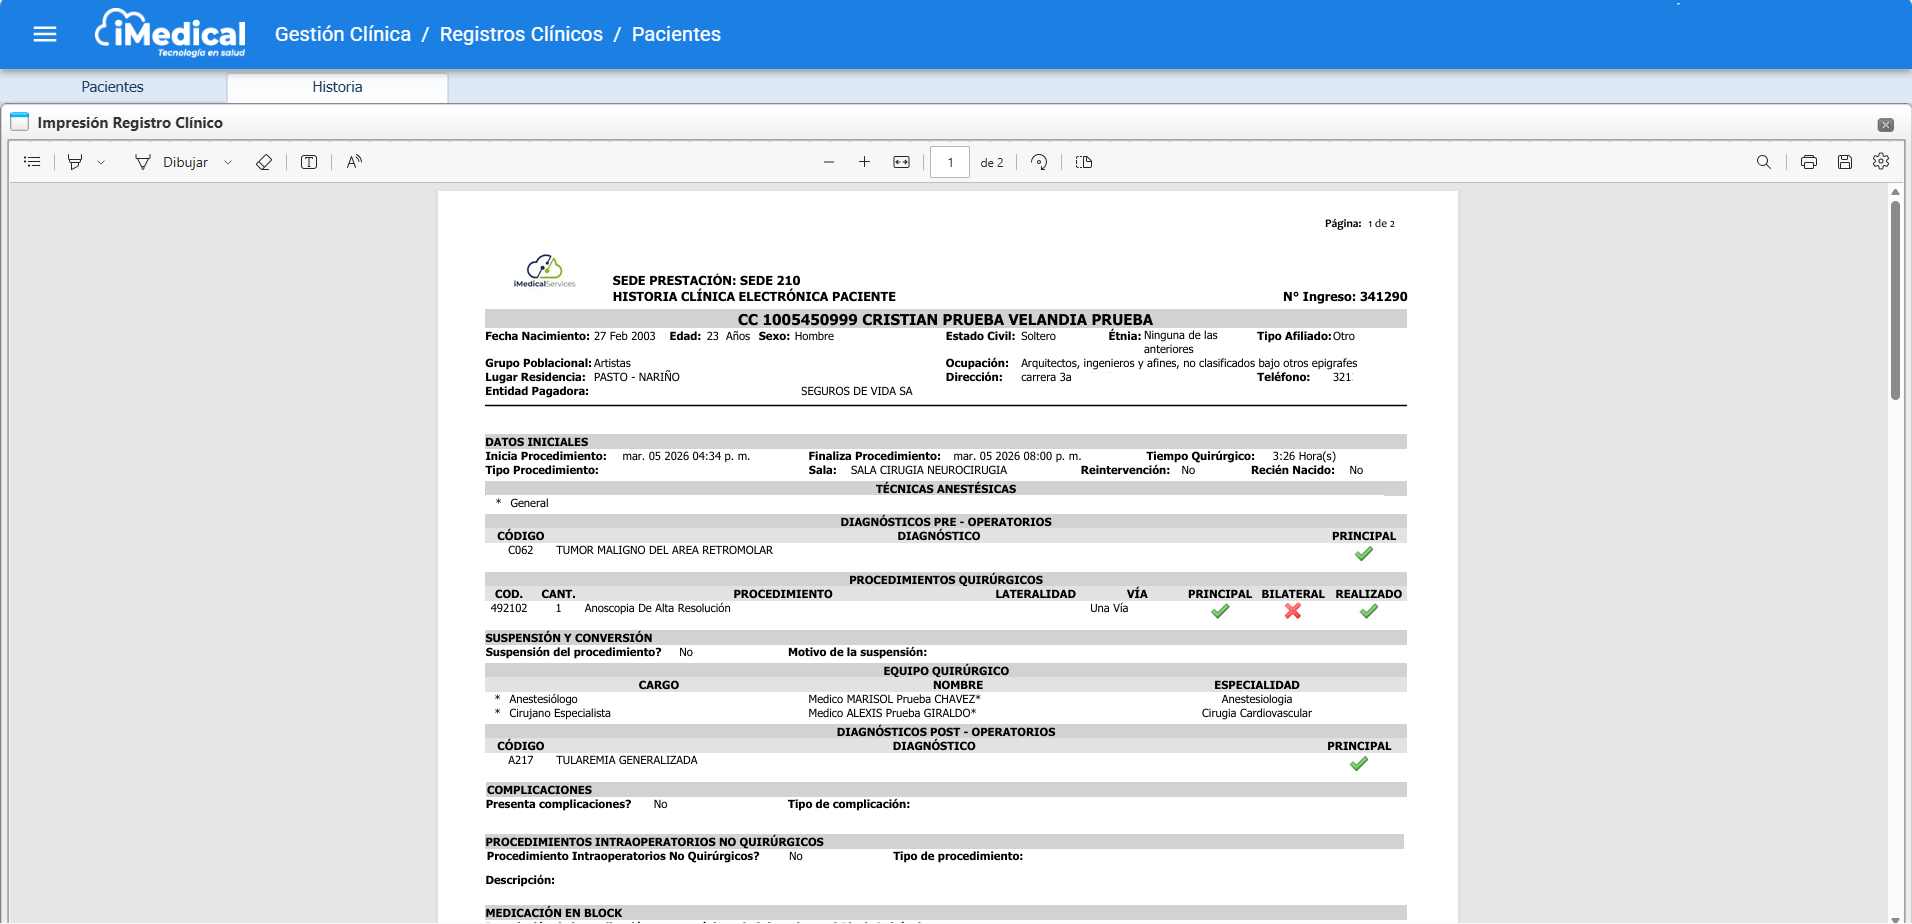Click the page number input field
The height and width of the screenshot is (924, 1912).
click(949, 162)
